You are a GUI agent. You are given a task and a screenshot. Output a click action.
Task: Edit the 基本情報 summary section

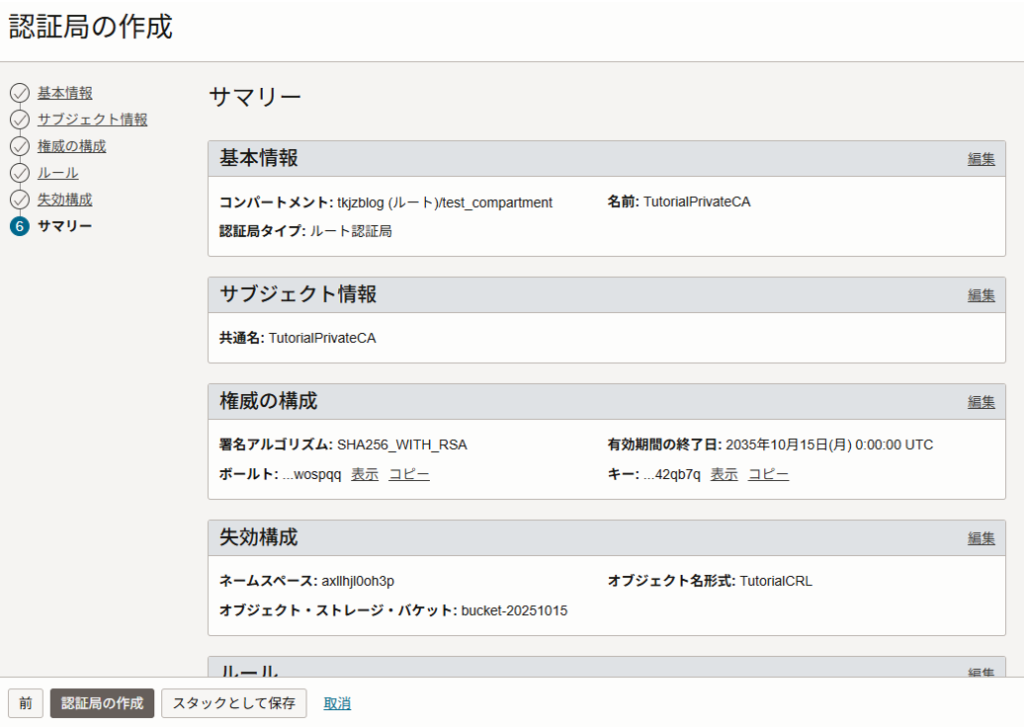pos(980,159)
